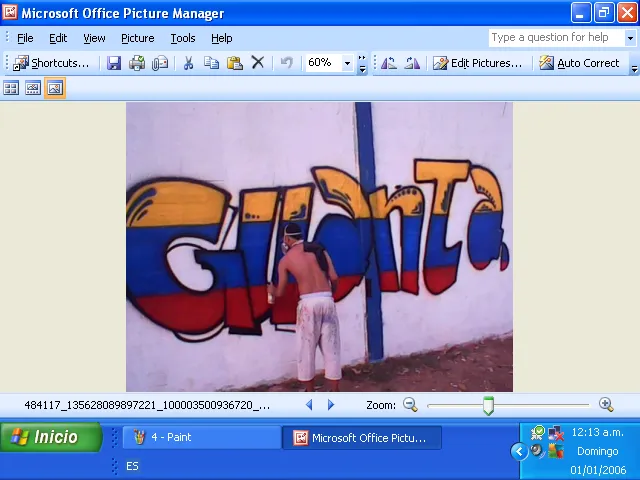Open the Shortcuts pane button
640x480 pixels.
pyautogui.click(x=51, y=63)
